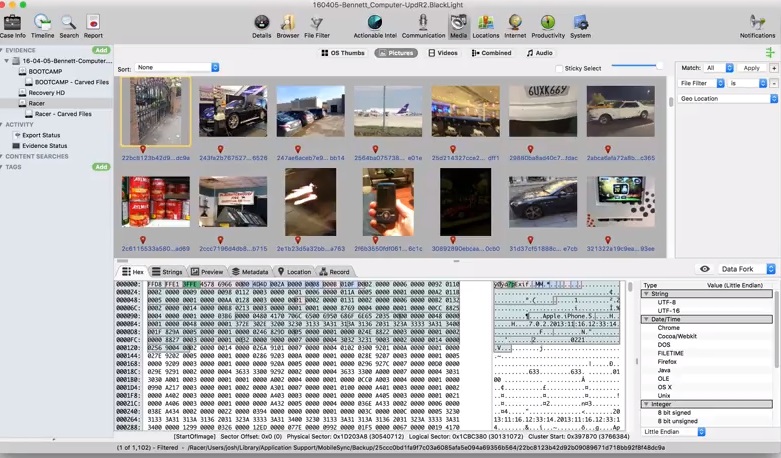Switch to the Metadata tab

click(250, 271)
